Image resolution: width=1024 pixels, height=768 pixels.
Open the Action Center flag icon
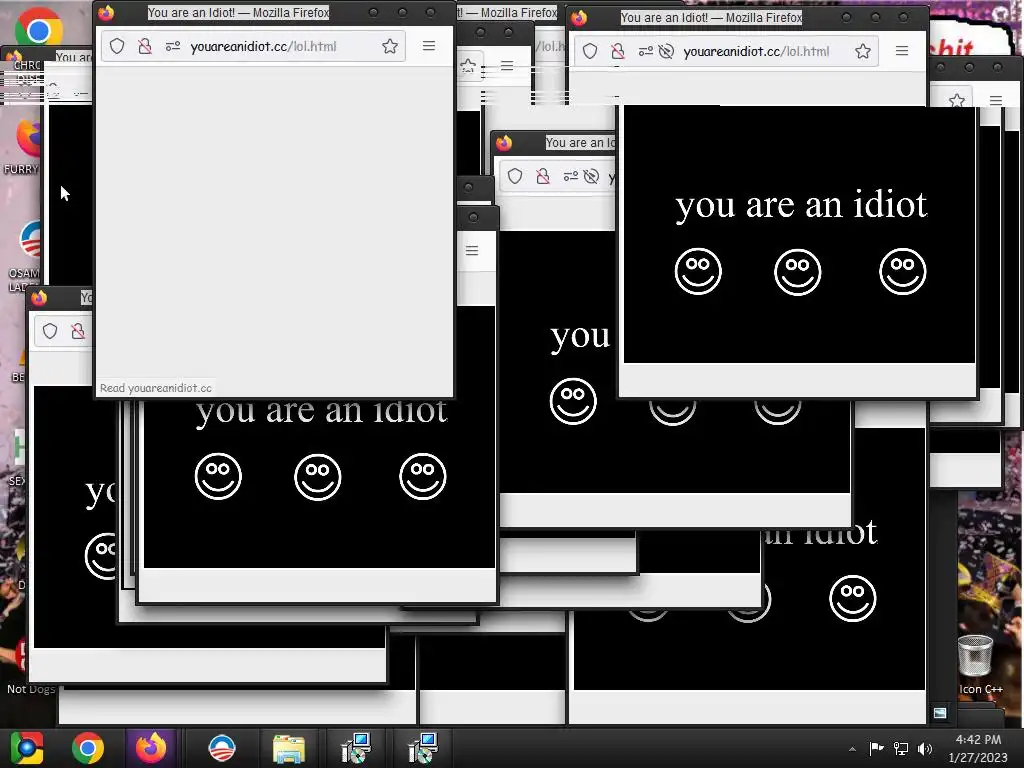(x=876, y=748)
